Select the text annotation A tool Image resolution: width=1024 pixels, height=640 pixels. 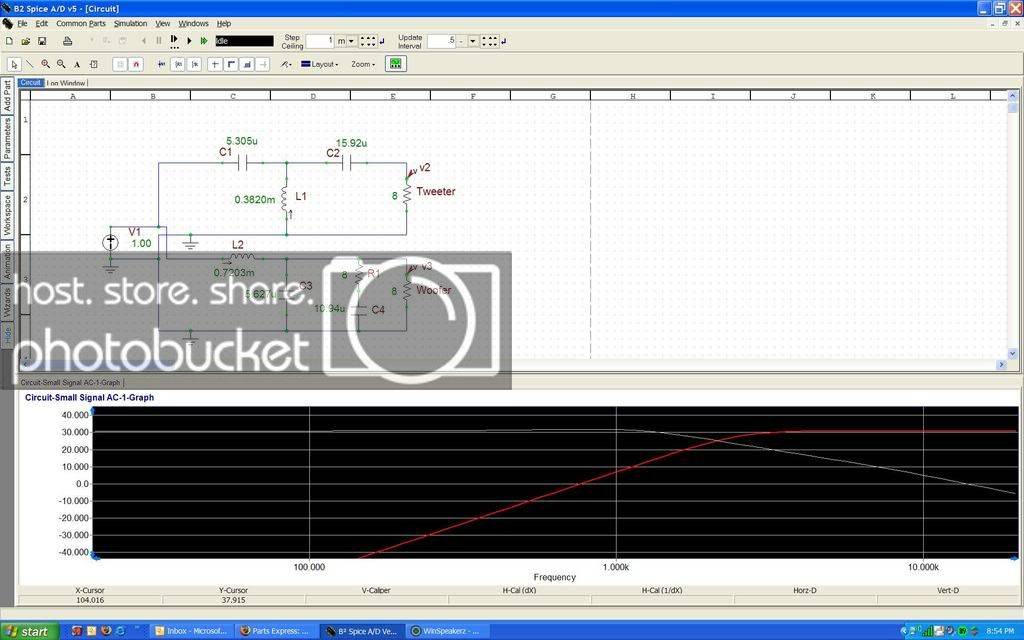point(77,64)
